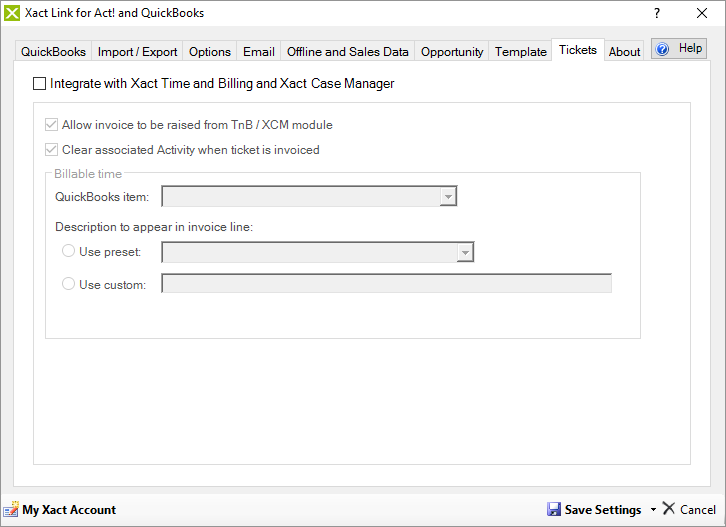Switch to the QuickBooks tab
The height and width of the screenshot is (527, 726).
[x=53, y=51]
